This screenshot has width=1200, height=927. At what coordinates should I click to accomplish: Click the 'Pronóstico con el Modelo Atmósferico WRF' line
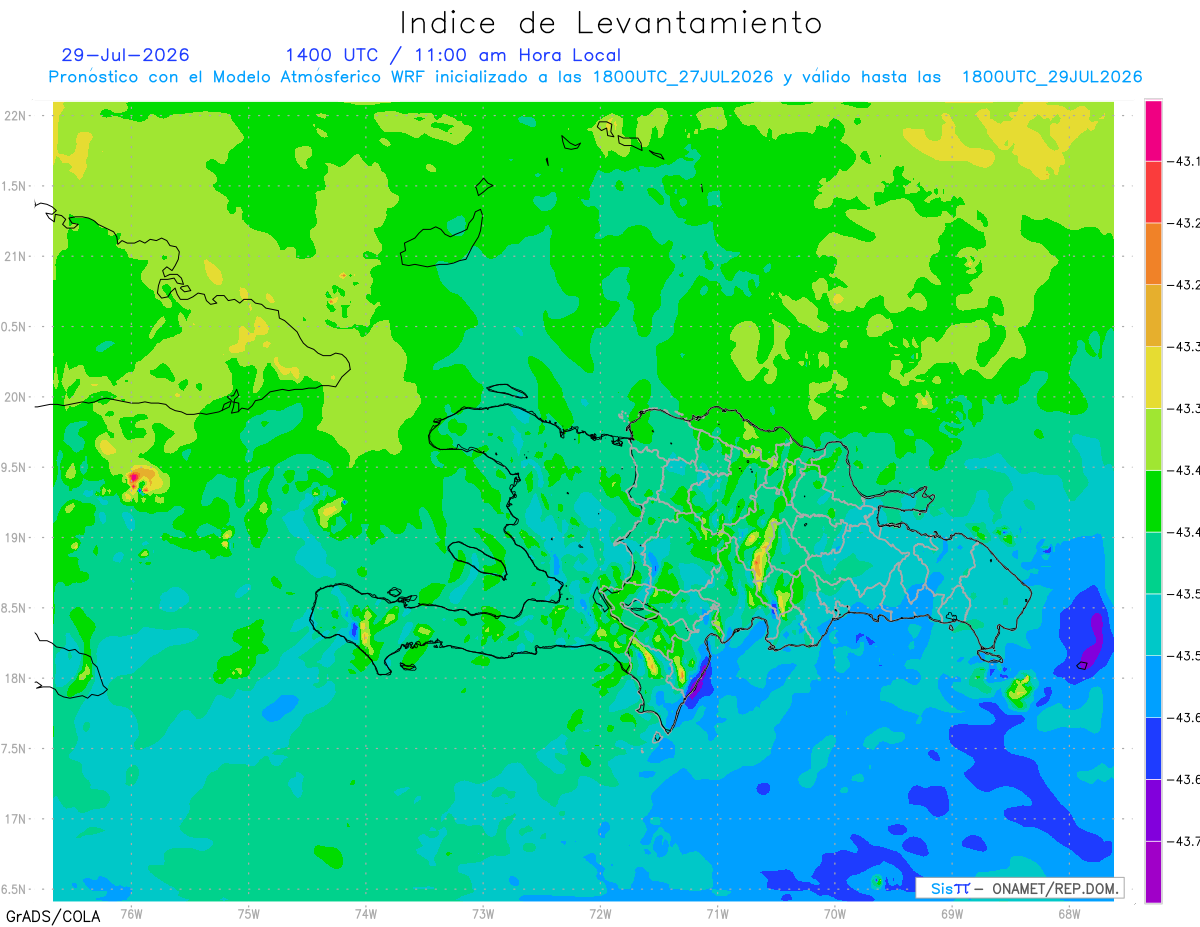[596, 77]
